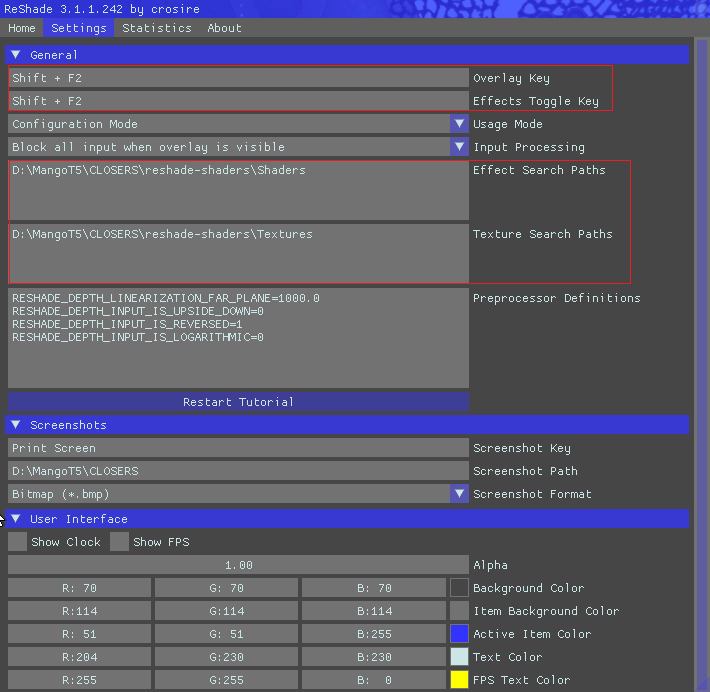The height and width of the screenshot is (692, 710).
Task: Open the Screenshot Format dropdown arrow
Action: point(459,494)
